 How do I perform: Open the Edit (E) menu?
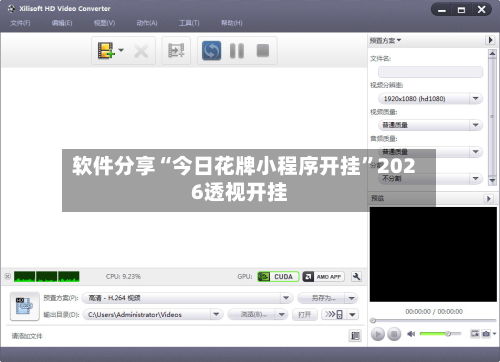(62, 23)
